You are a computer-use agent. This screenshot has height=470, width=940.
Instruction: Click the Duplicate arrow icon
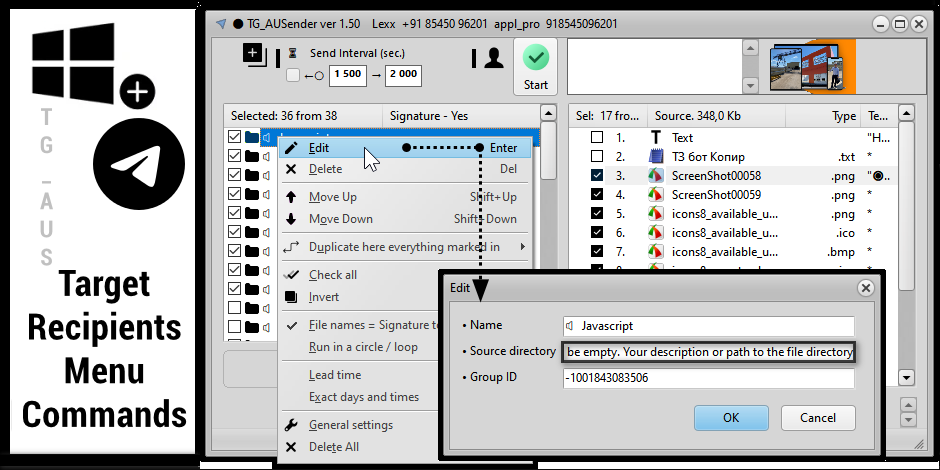tap(291, 247)
